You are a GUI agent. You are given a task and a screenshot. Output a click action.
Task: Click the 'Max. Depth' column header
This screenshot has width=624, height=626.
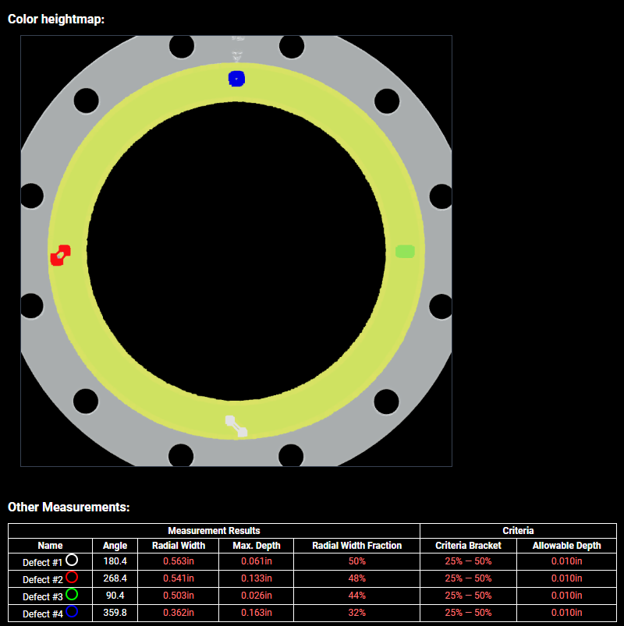256,546
